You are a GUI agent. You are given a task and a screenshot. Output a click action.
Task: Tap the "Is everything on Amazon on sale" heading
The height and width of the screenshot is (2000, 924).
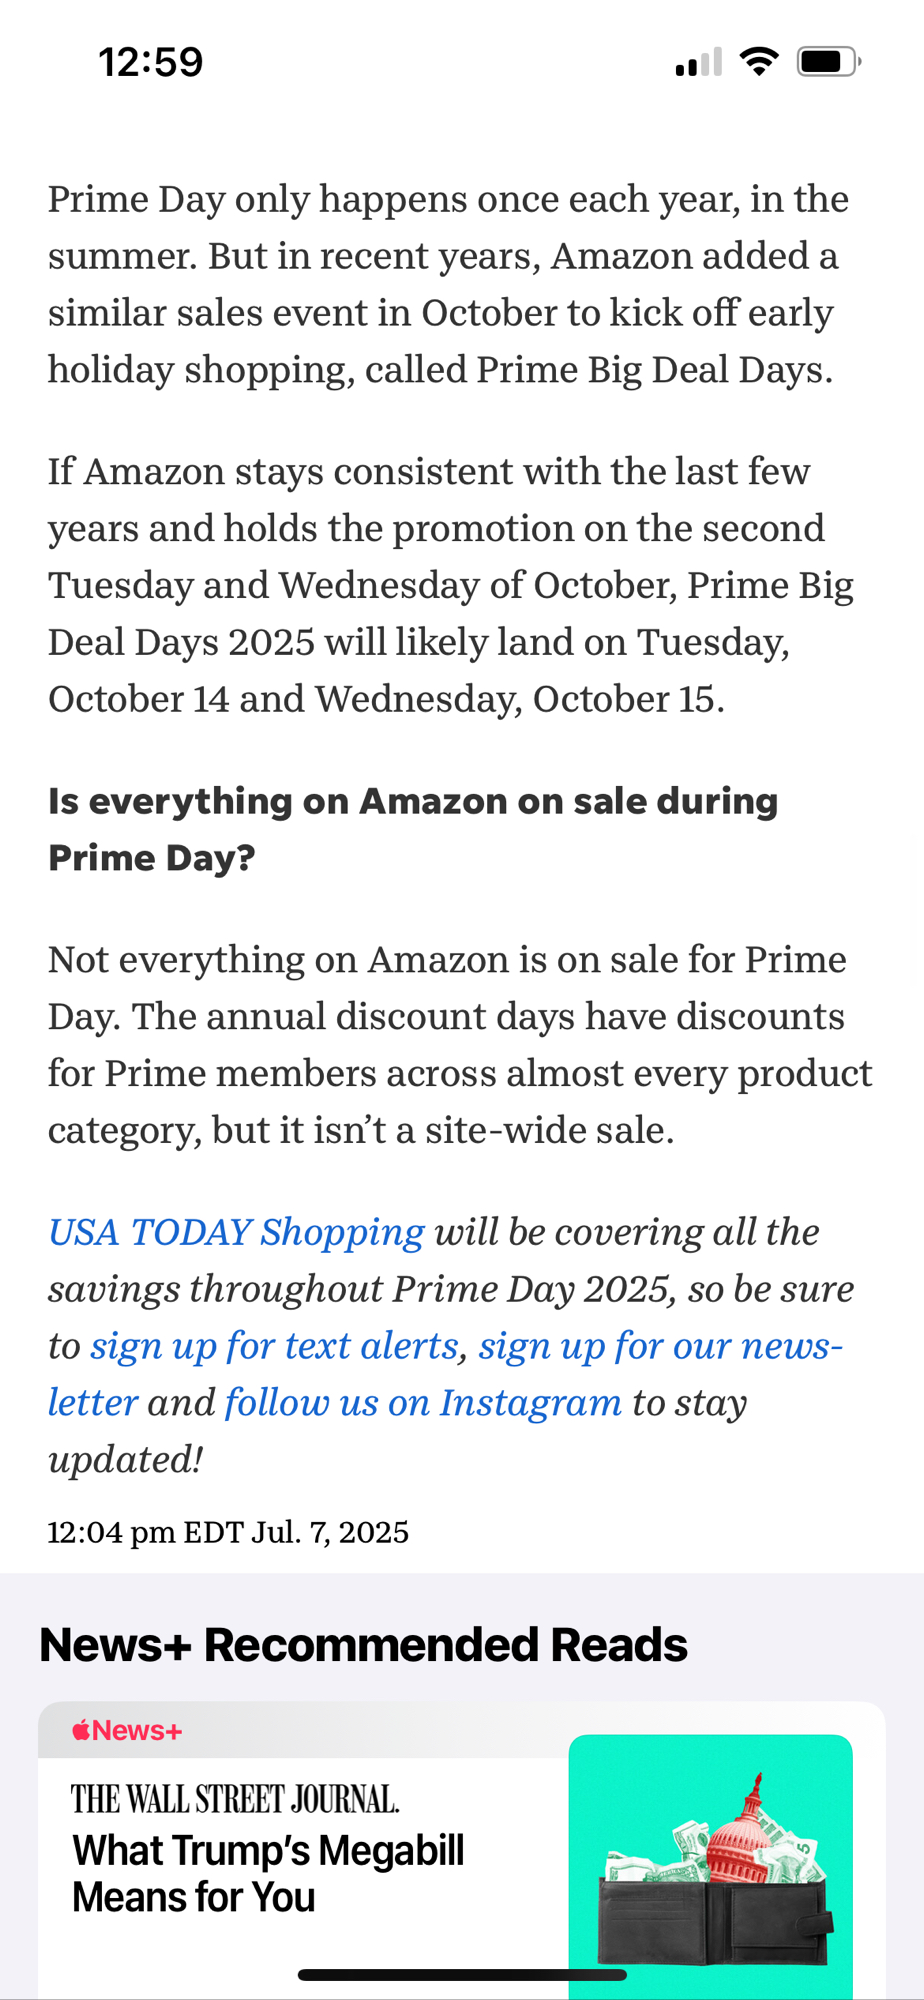(x=412, y=829)
